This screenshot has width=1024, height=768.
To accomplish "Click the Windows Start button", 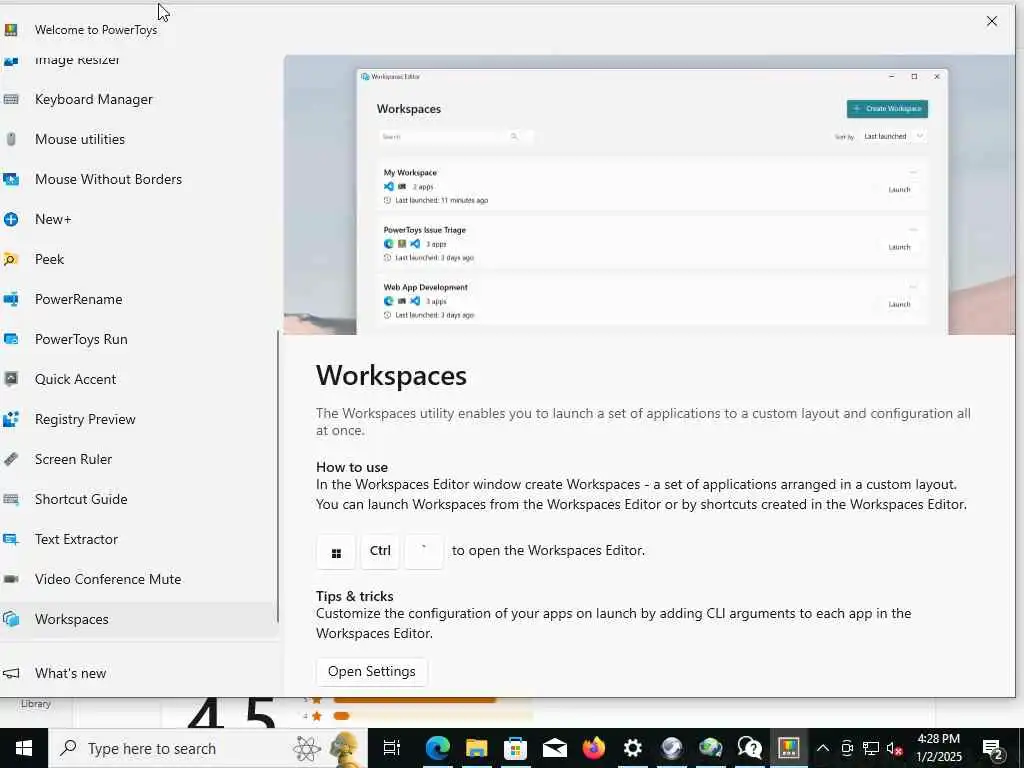I will pos(24,748).
